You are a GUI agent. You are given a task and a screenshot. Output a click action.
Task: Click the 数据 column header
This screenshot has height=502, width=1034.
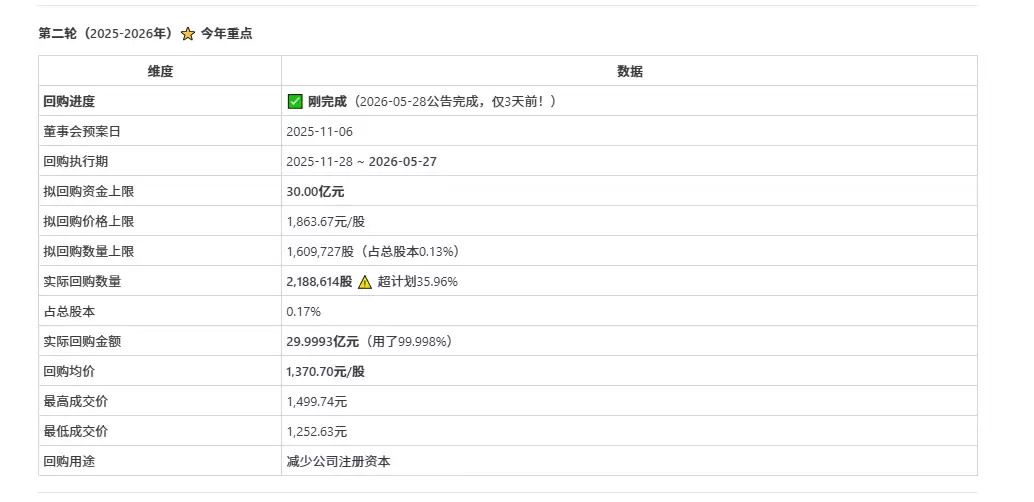coord(630,72)
